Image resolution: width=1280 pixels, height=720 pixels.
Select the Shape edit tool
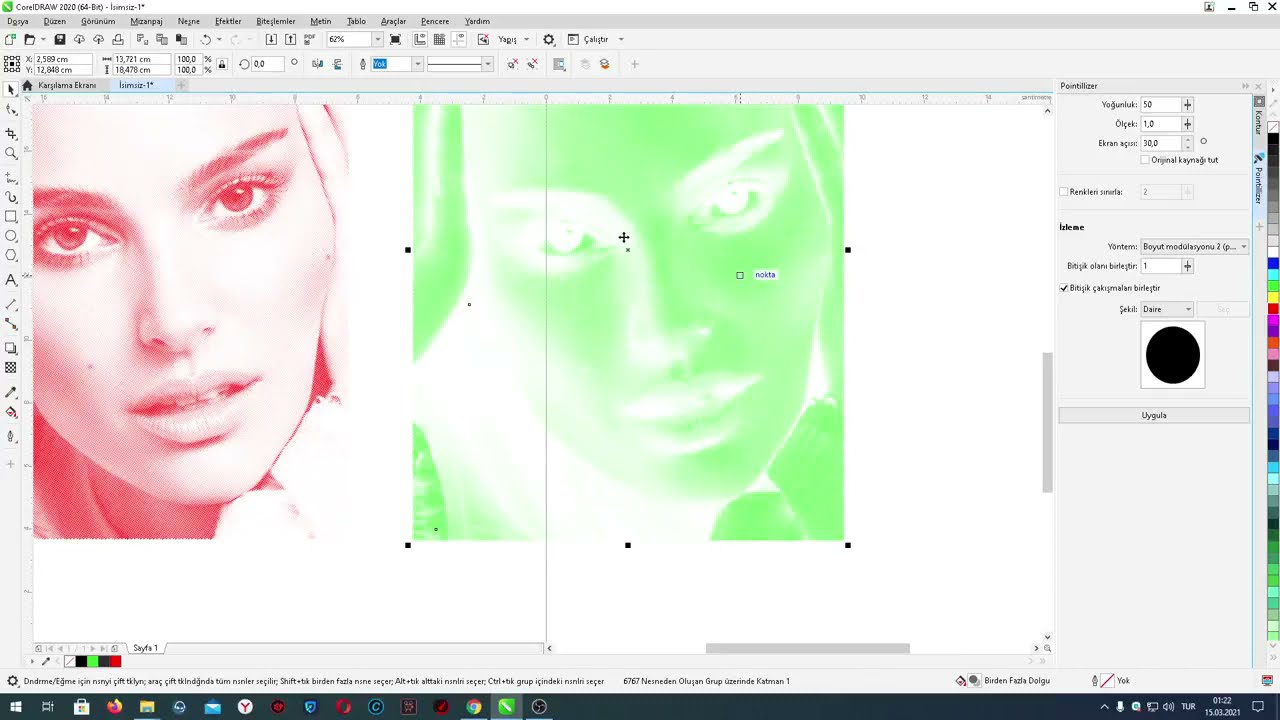(11, 110)
